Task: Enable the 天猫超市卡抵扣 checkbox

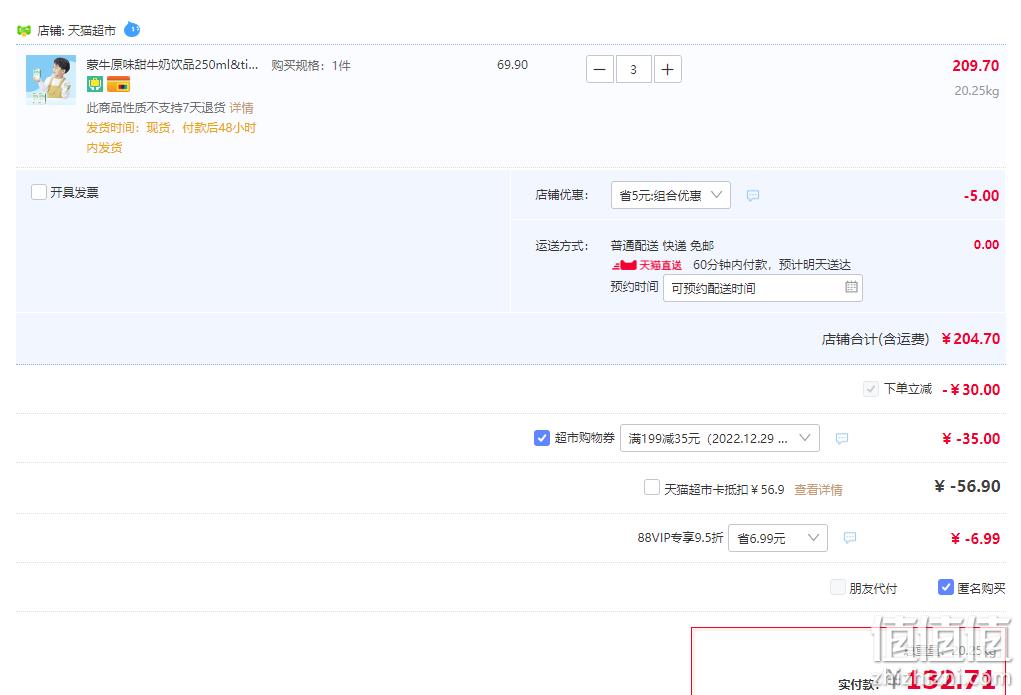Action: [x=652, y=487]
